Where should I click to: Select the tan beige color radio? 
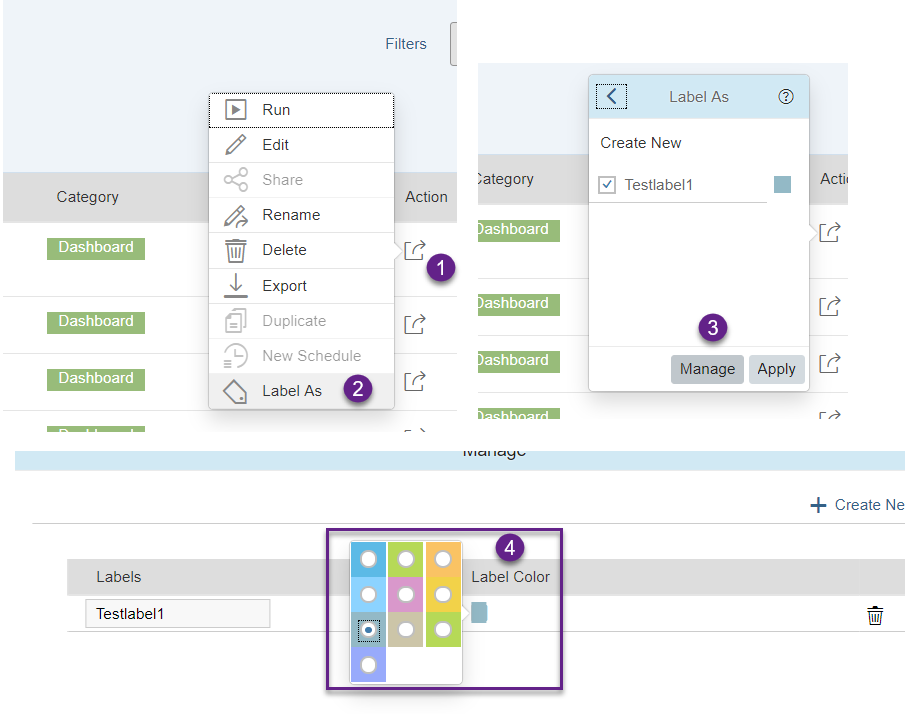click(406, 630)
